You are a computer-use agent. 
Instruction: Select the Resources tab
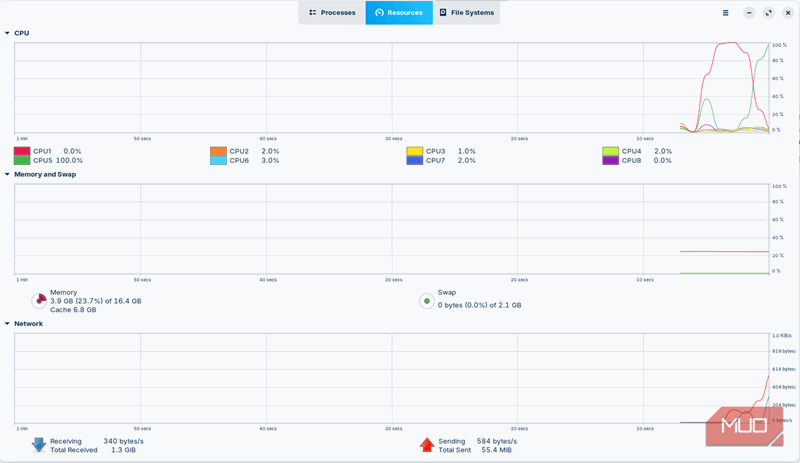tap(399, 13)
